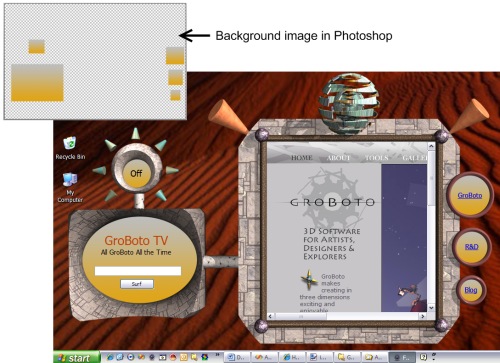
Task: Switch to the D.. taskbar window
Action: pos(237,358)
